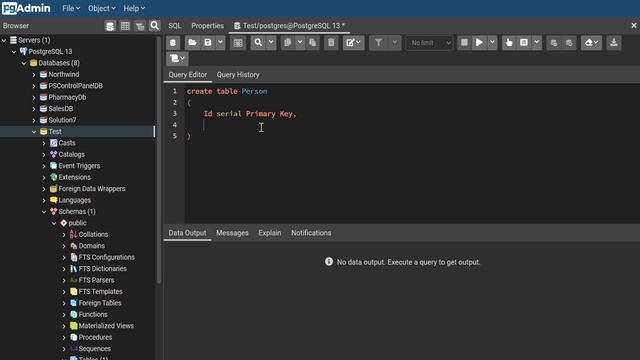640x360 pixels.
Task: Collapse the Databases (8) node
Action: point(24,63)
